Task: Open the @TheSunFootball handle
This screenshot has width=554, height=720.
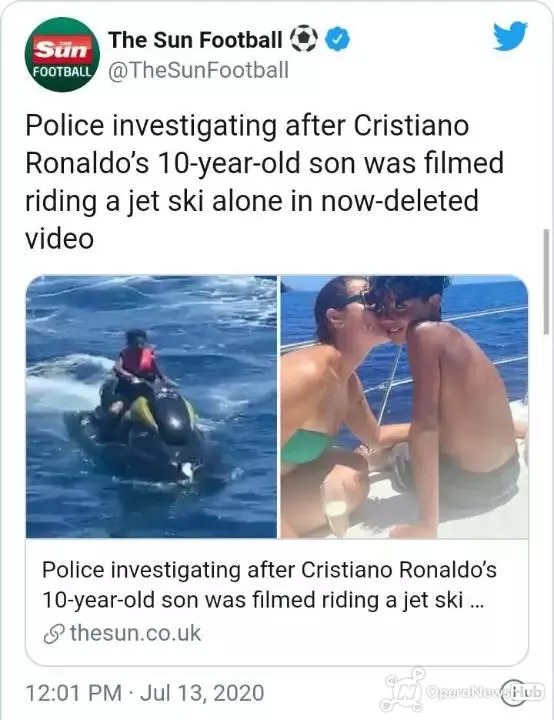Action: click(198, 70)
